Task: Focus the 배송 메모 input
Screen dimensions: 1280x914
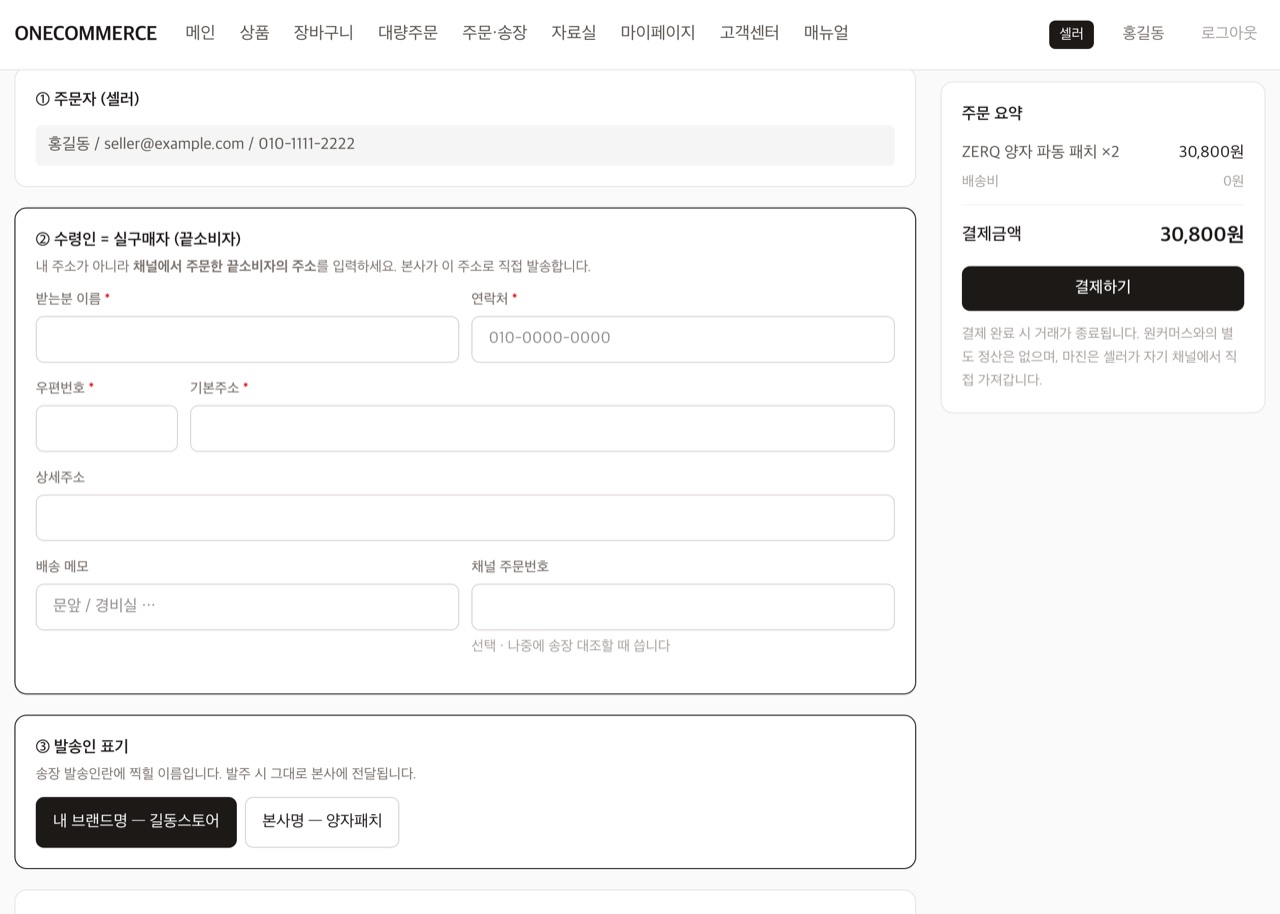Action: (x=247, y=607)
